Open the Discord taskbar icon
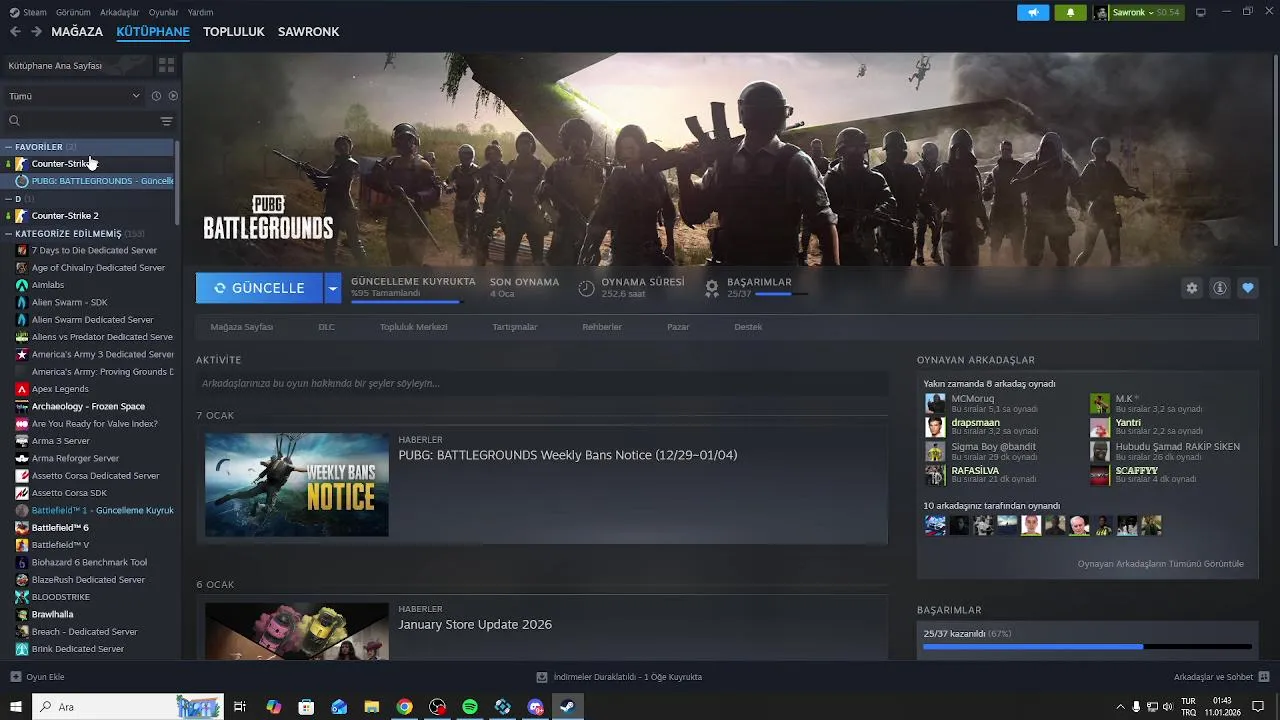Image resolution: width=1280 pixels, height=720 pixels. click(x=535, y=707)
